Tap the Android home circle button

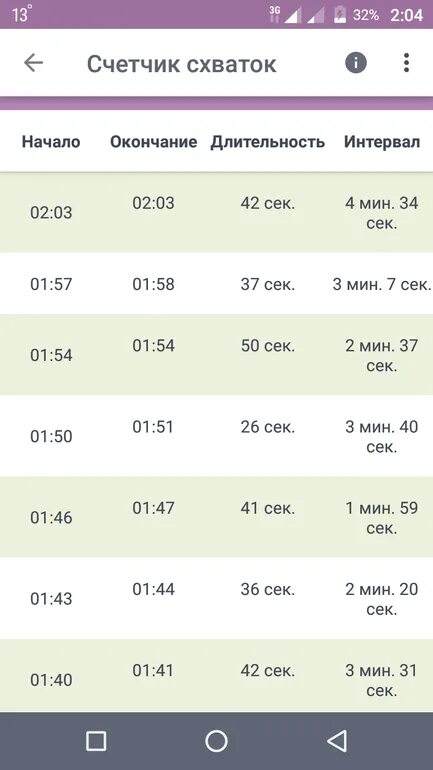(x=216, y=741)
